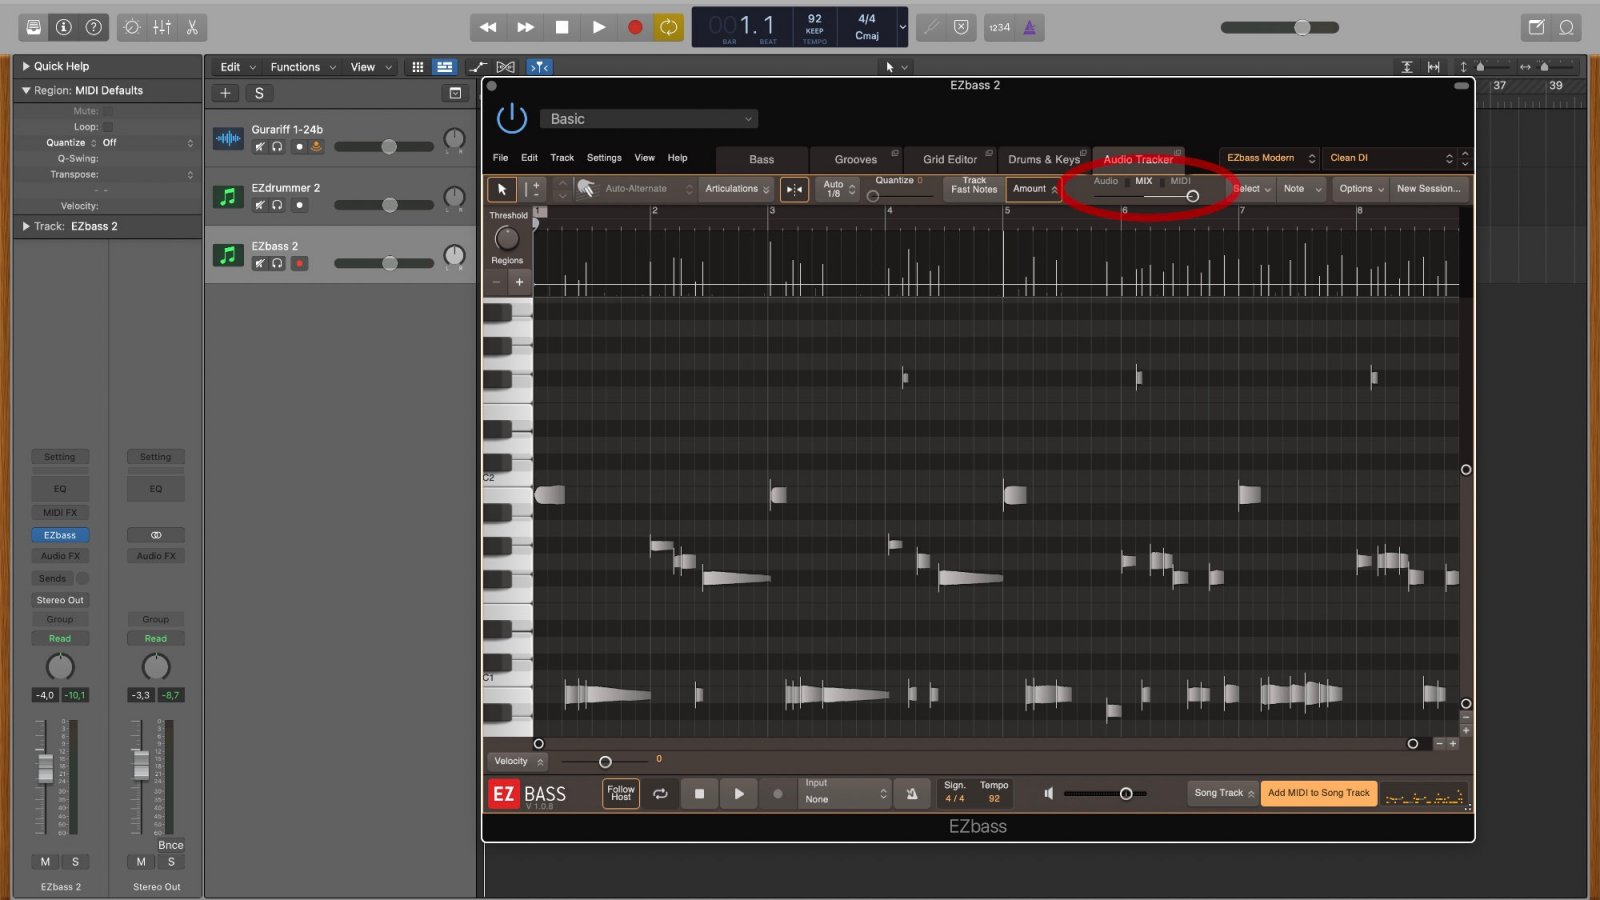Click the EZbass loop playback icon

click(x=660, y=794)
